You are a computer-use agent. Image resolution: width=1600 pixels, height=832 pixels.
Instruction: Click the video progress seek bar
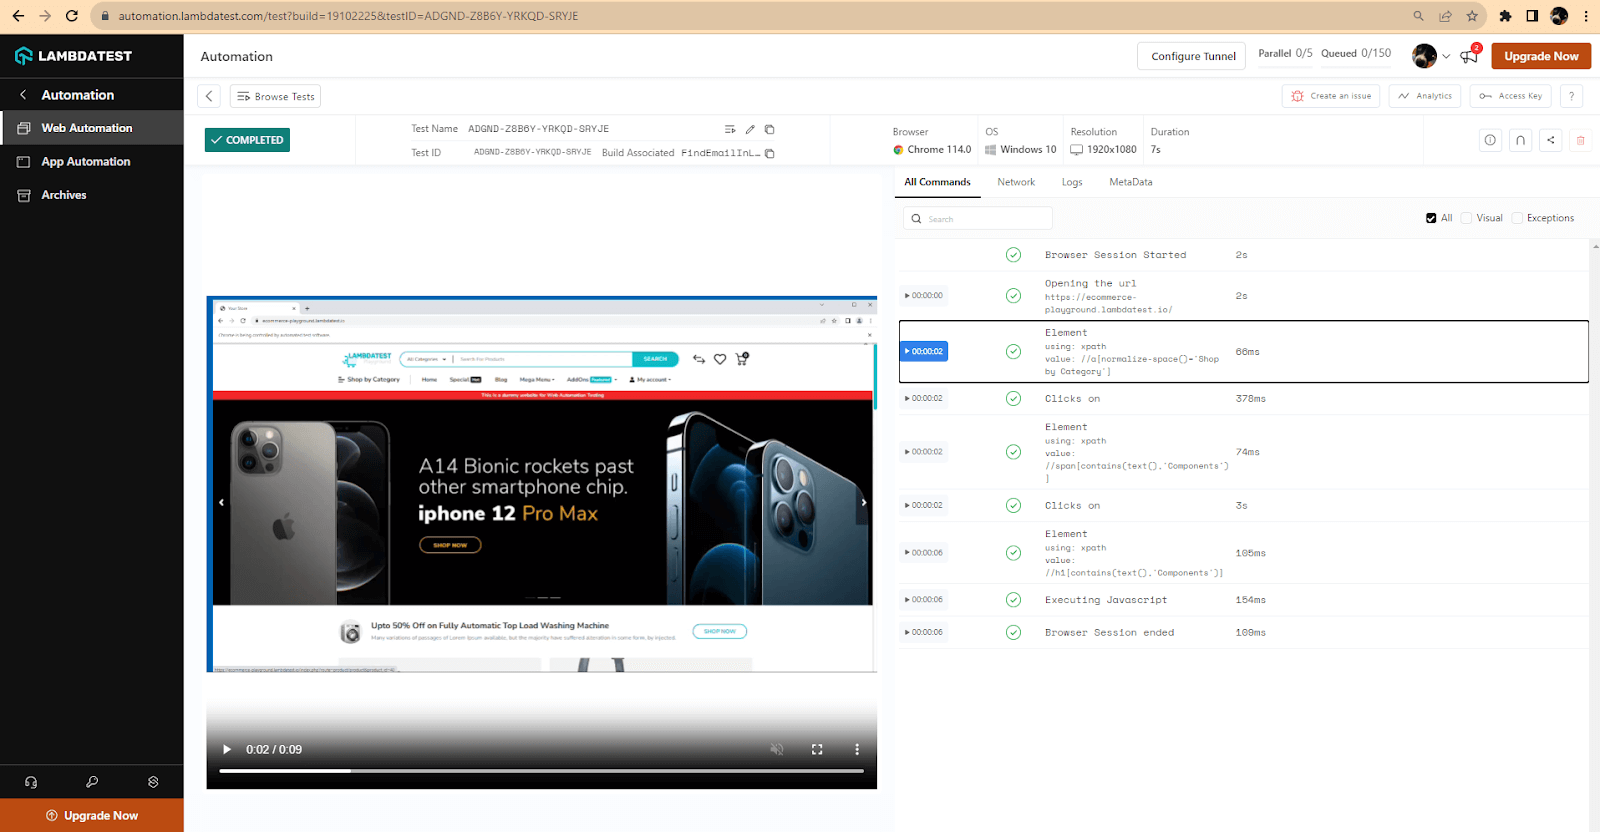point(541,771)
